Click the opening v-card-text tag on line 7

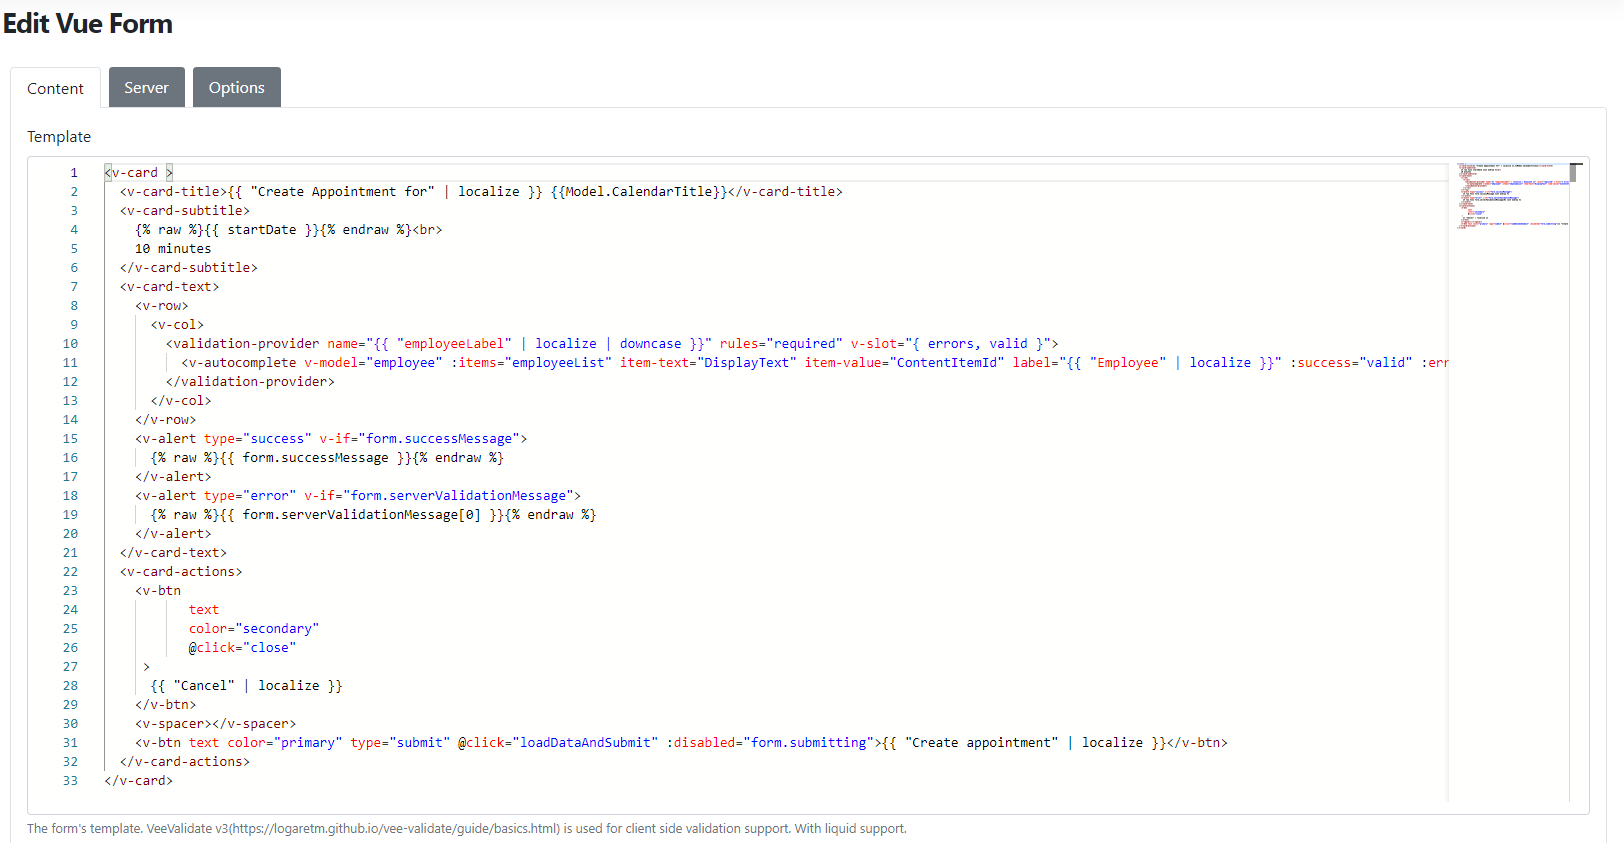169,287
